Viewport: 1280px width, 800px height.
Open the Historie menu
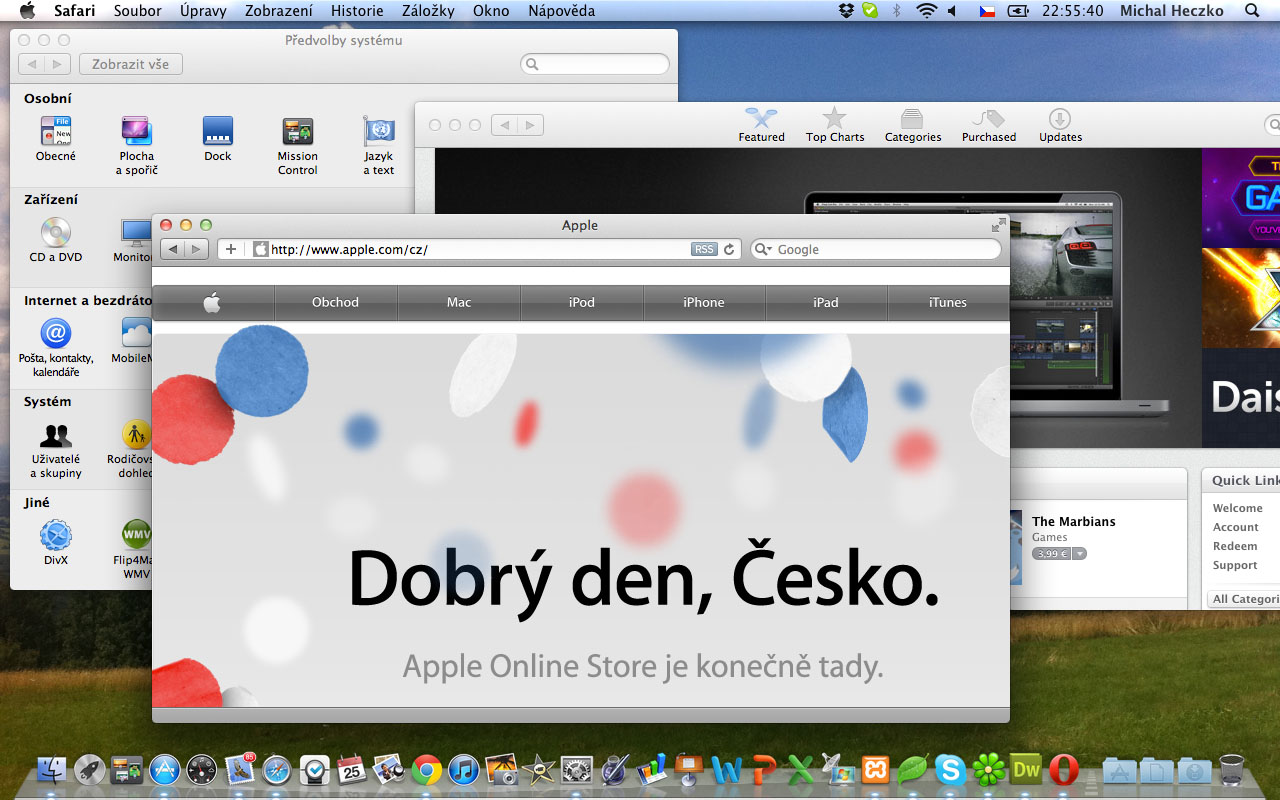click(x=357, y=11)
